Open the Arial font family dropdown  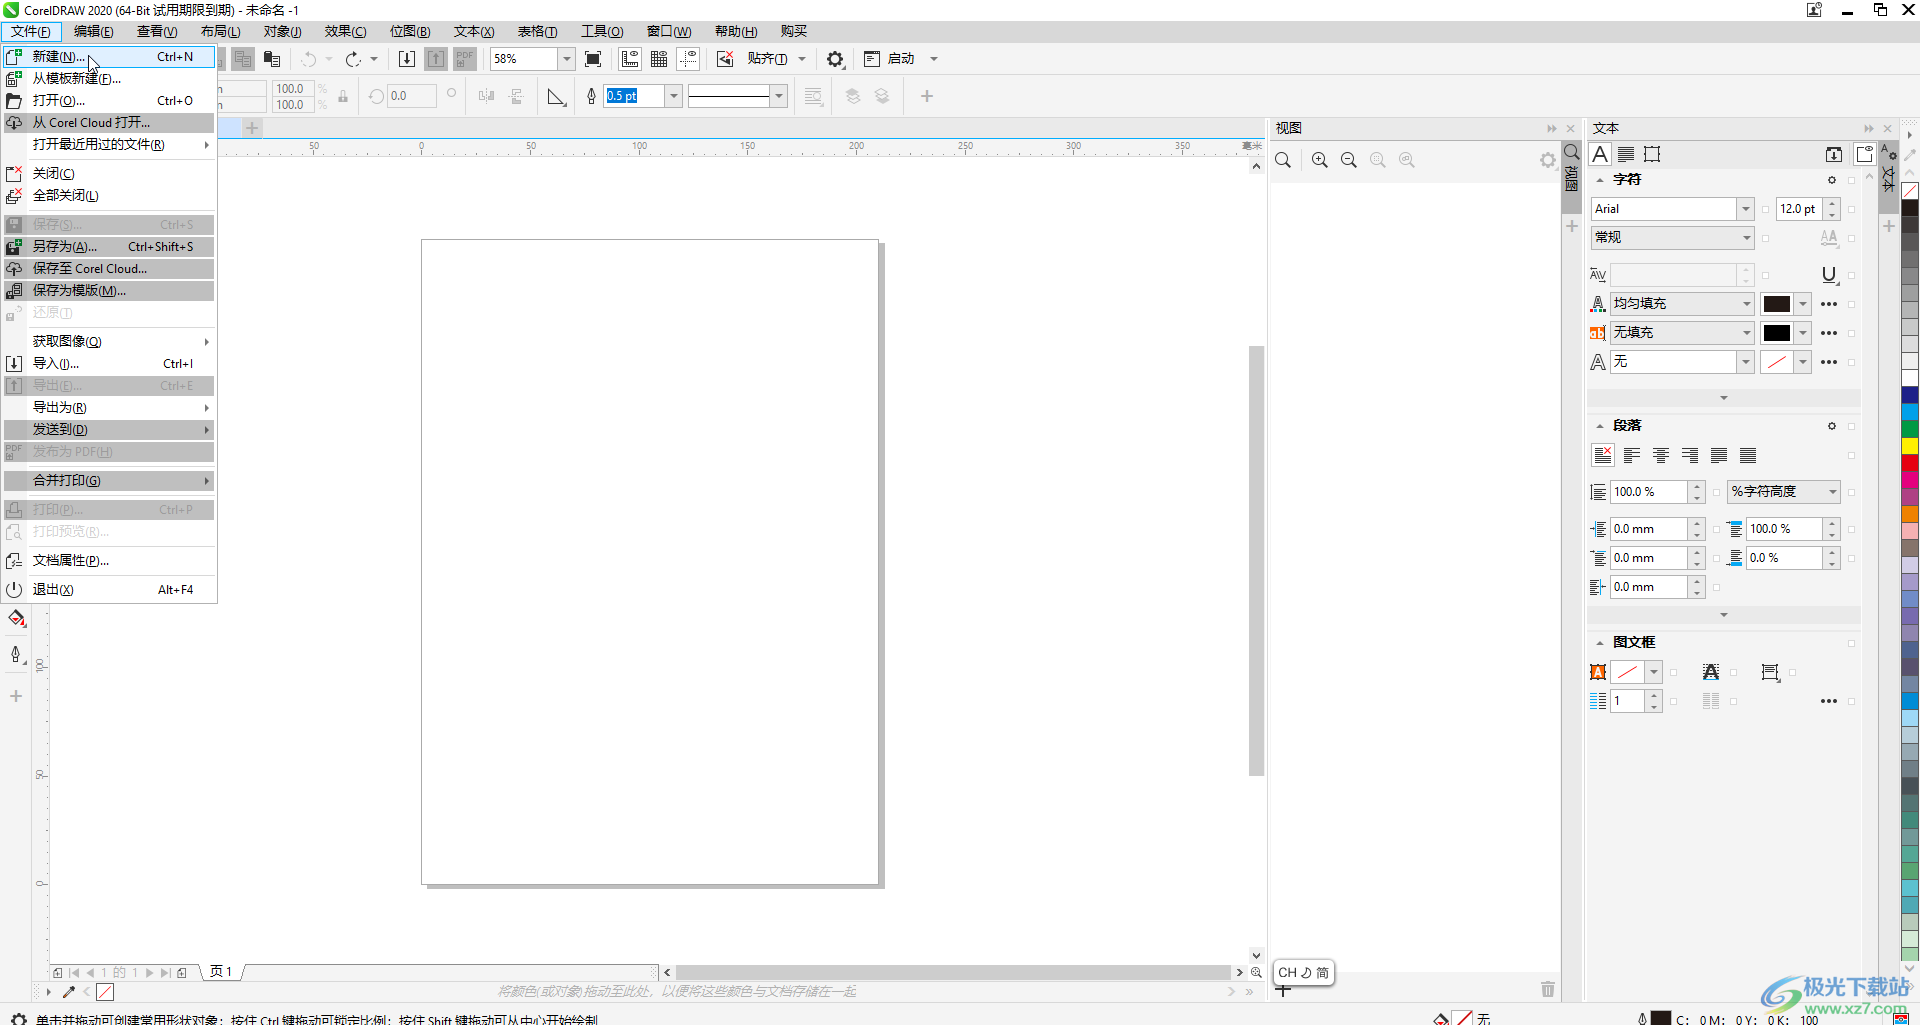(1745, 209)
